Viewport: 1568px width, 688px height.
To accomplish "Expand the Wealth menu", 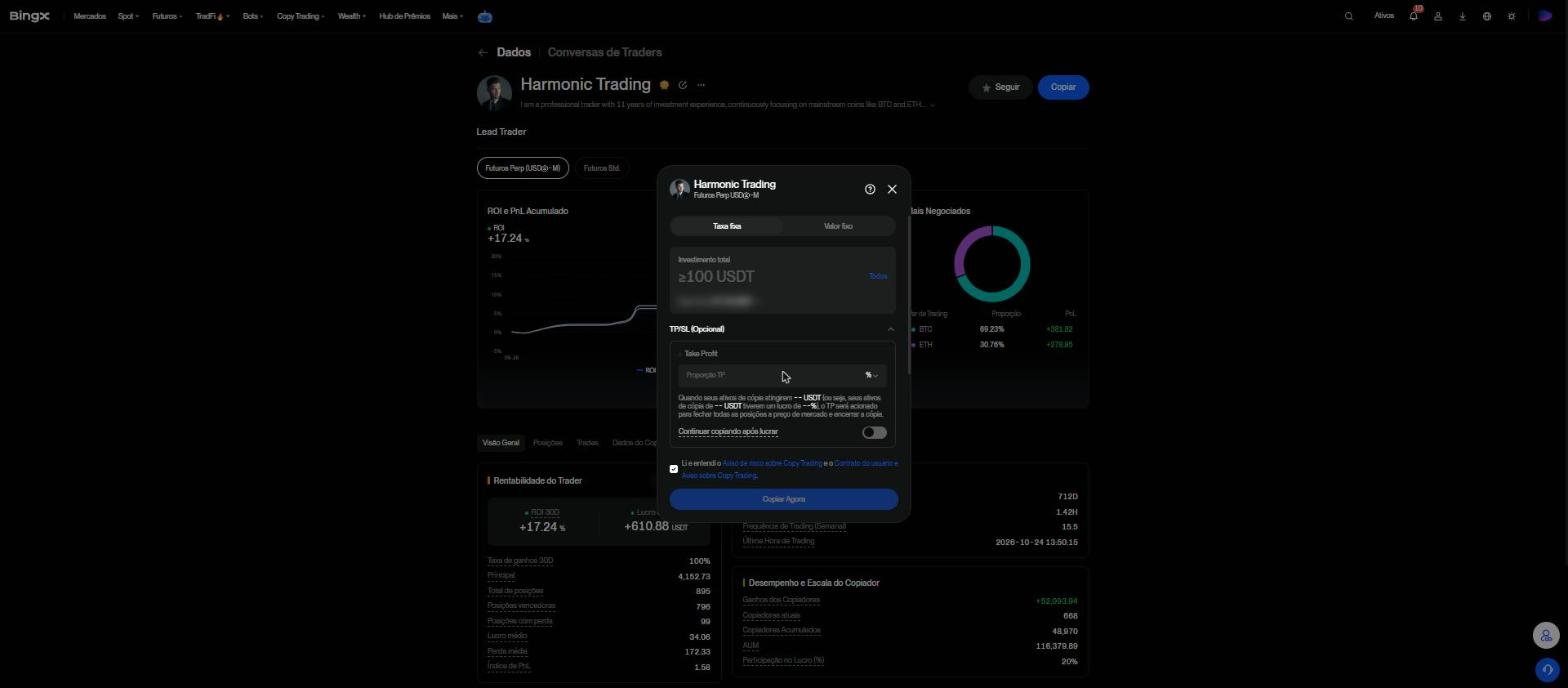I will click(x=351, y=16).
